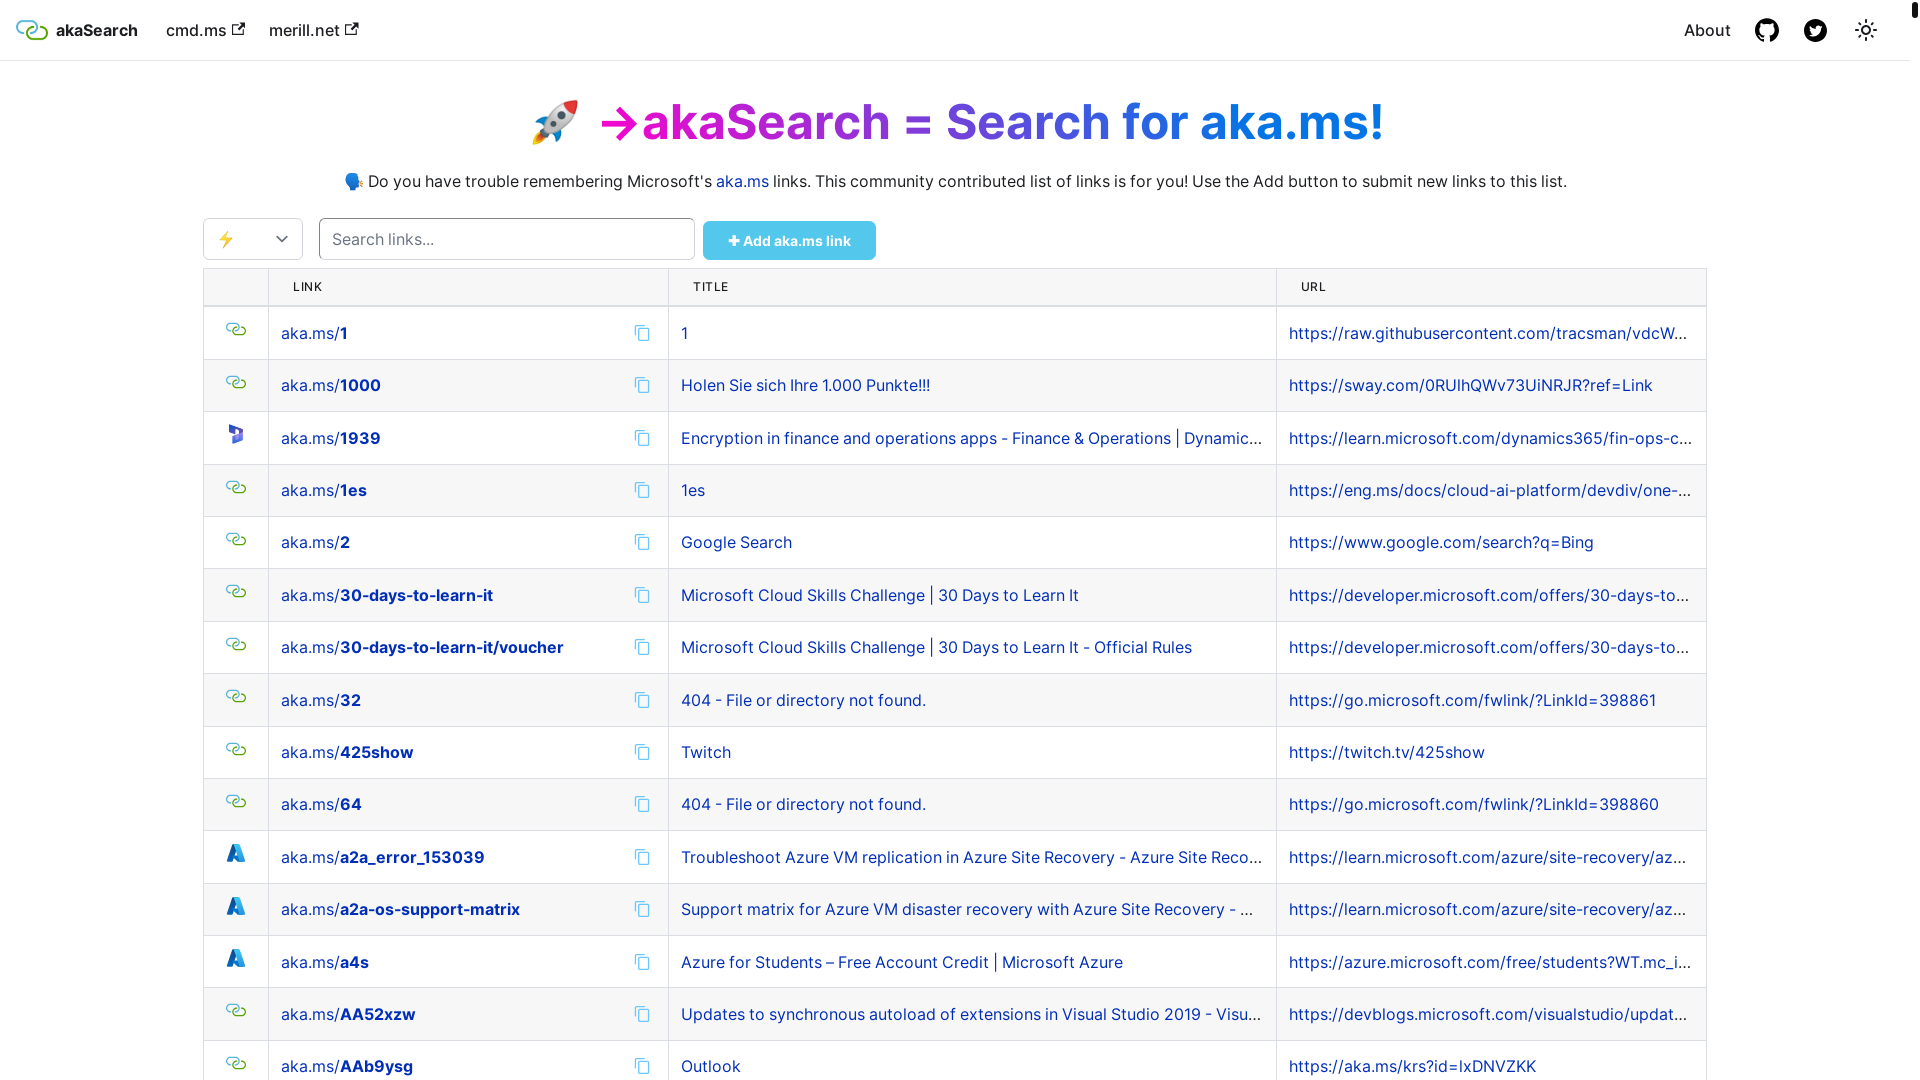
Task: Click 'Azure for Students' title
Action: [902, 962]
